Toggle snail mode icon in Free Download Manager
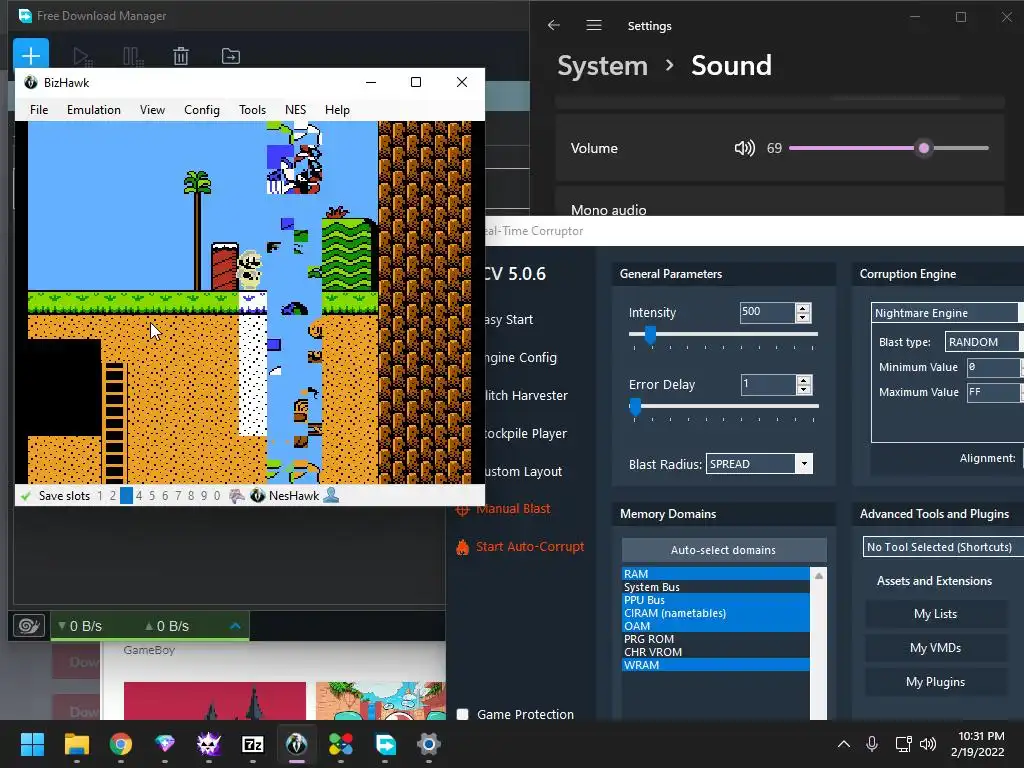The height and width of the screenshot is (768, 1024). 29,626
